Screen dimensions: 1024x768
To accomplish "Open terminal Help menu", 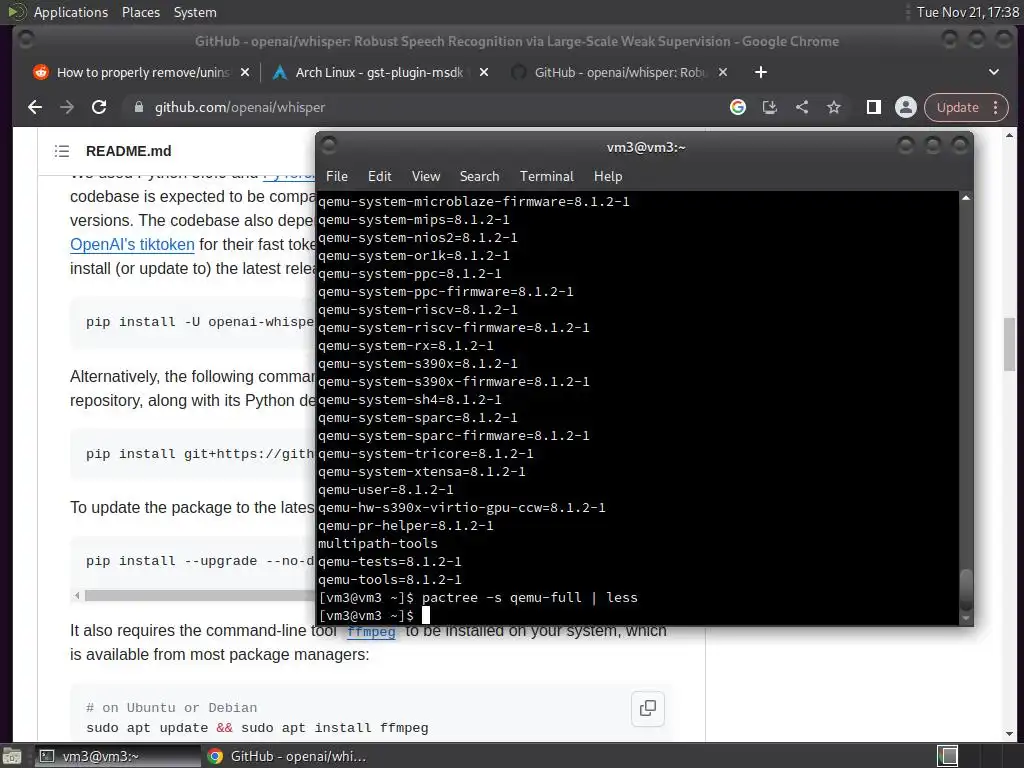I will coord(608,176).
